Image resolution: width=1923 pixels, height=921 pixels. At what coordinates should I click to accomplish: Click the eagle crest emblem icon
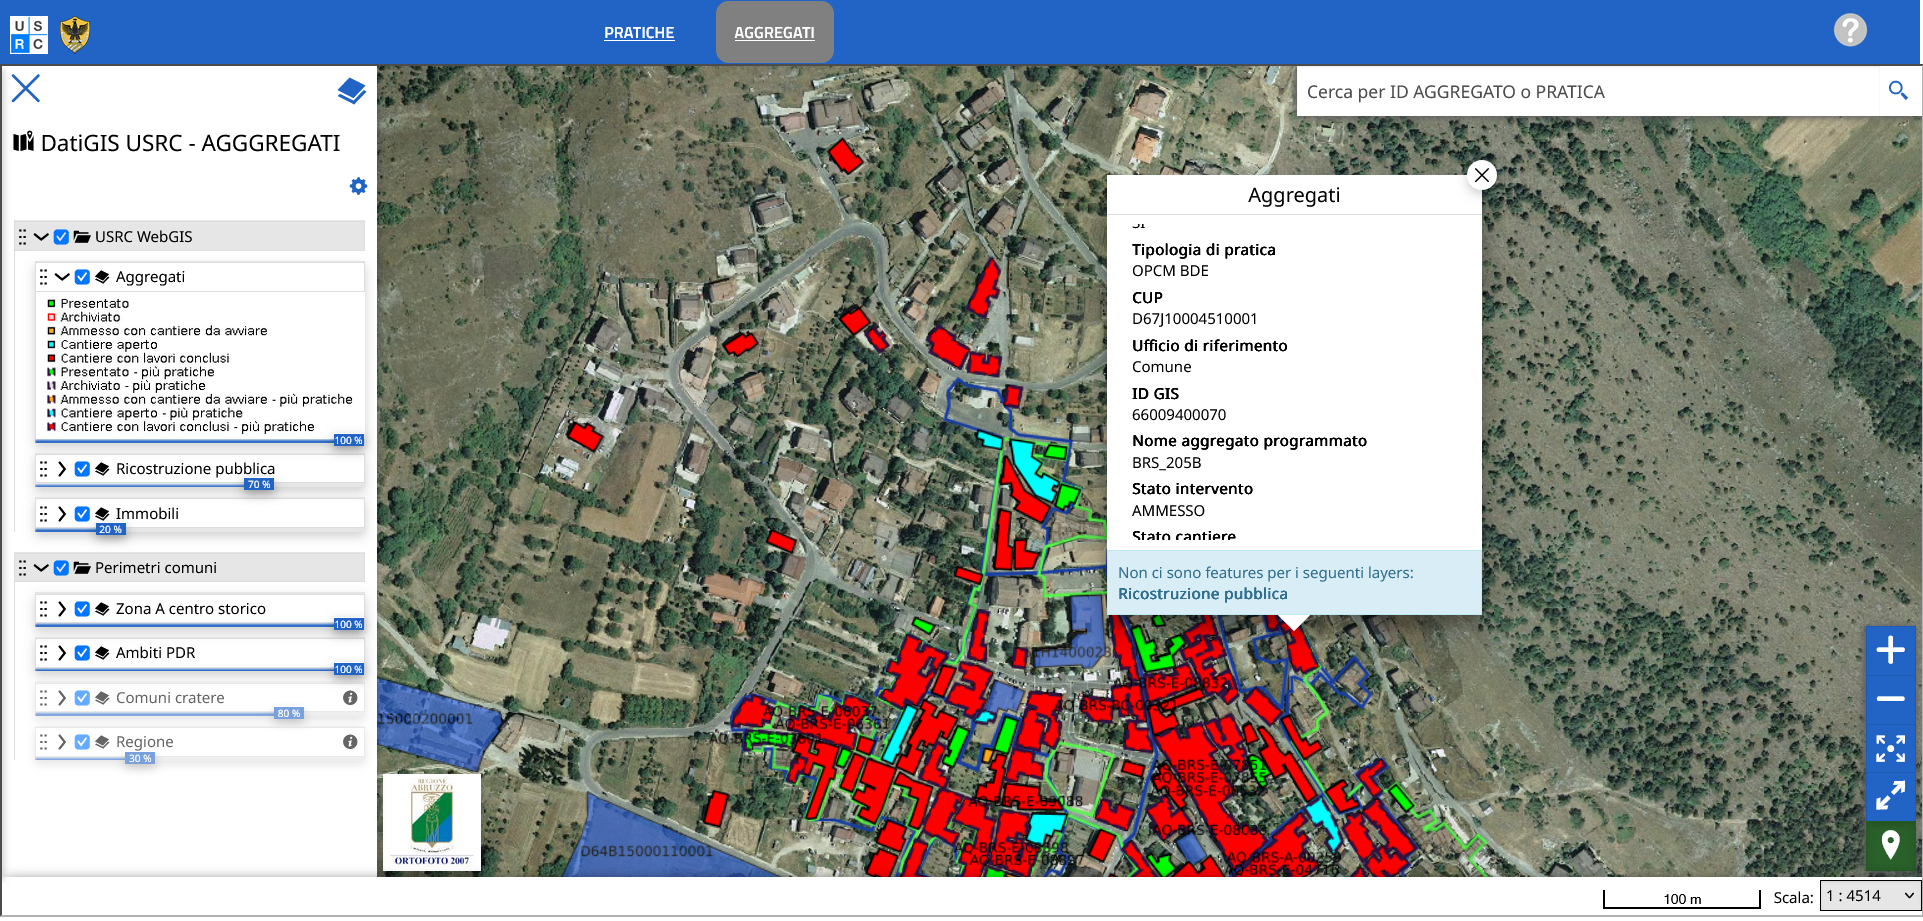coord(75,34)
